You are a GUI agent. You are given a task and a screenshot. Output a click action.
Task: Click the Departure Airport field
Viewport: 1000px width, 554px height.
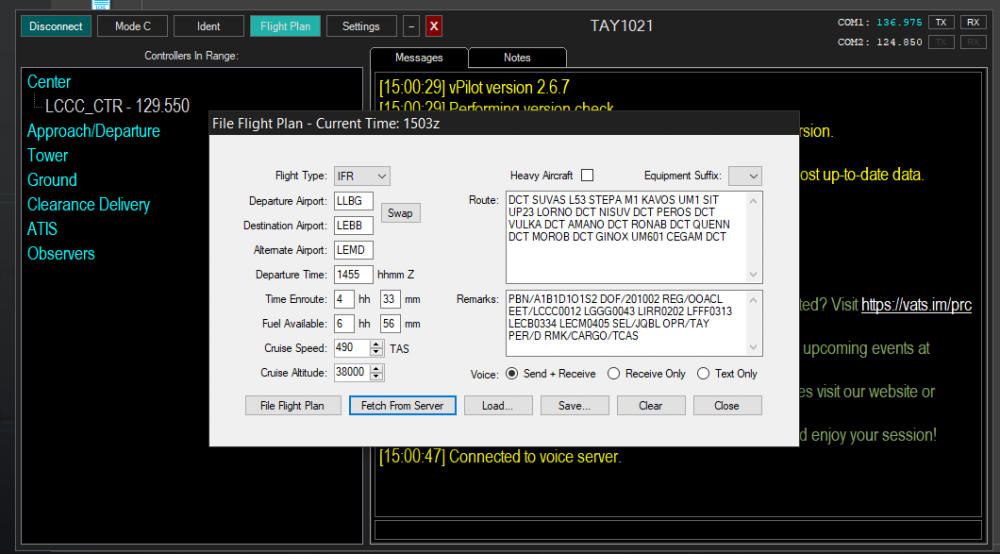point(354,201)
